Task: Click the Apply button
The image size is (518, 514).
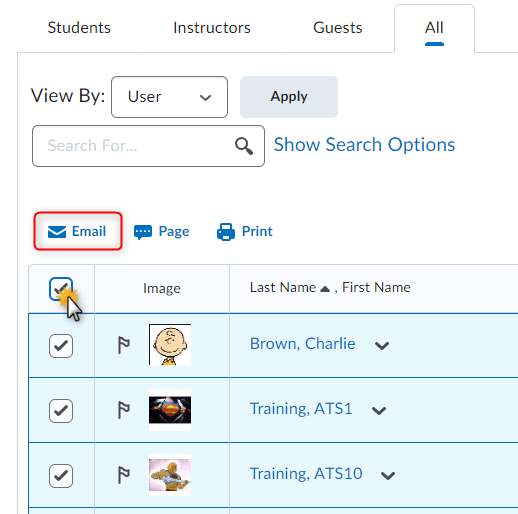Action: click(289, 97)
